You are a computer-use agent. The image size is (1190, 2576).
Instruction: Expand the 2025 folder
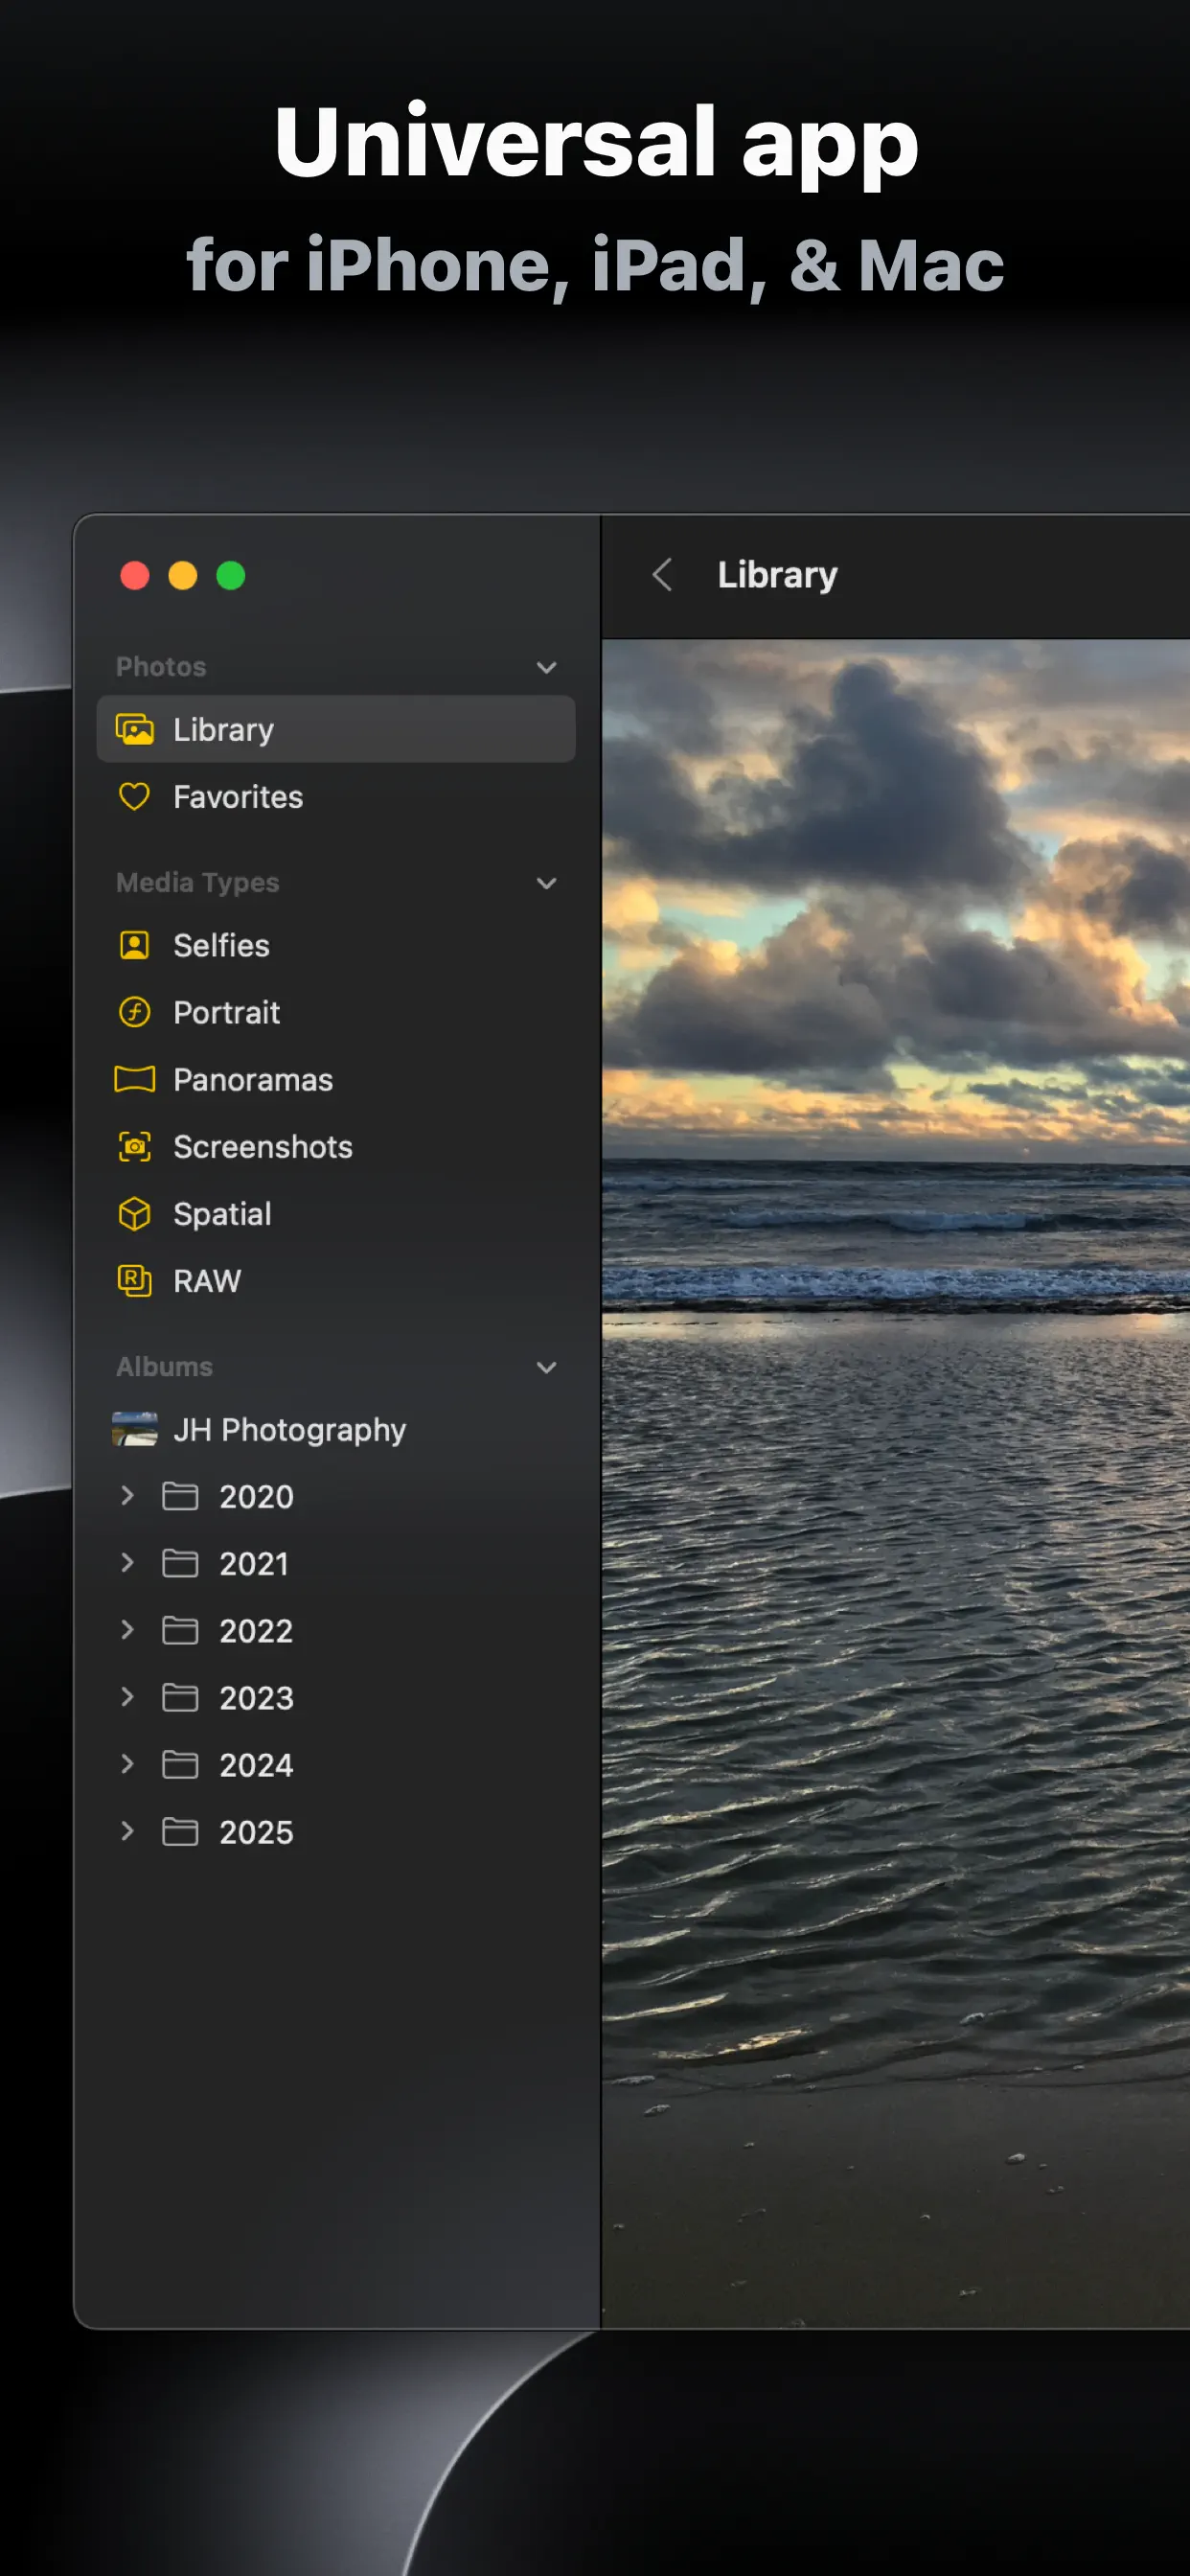[127, 1830]
